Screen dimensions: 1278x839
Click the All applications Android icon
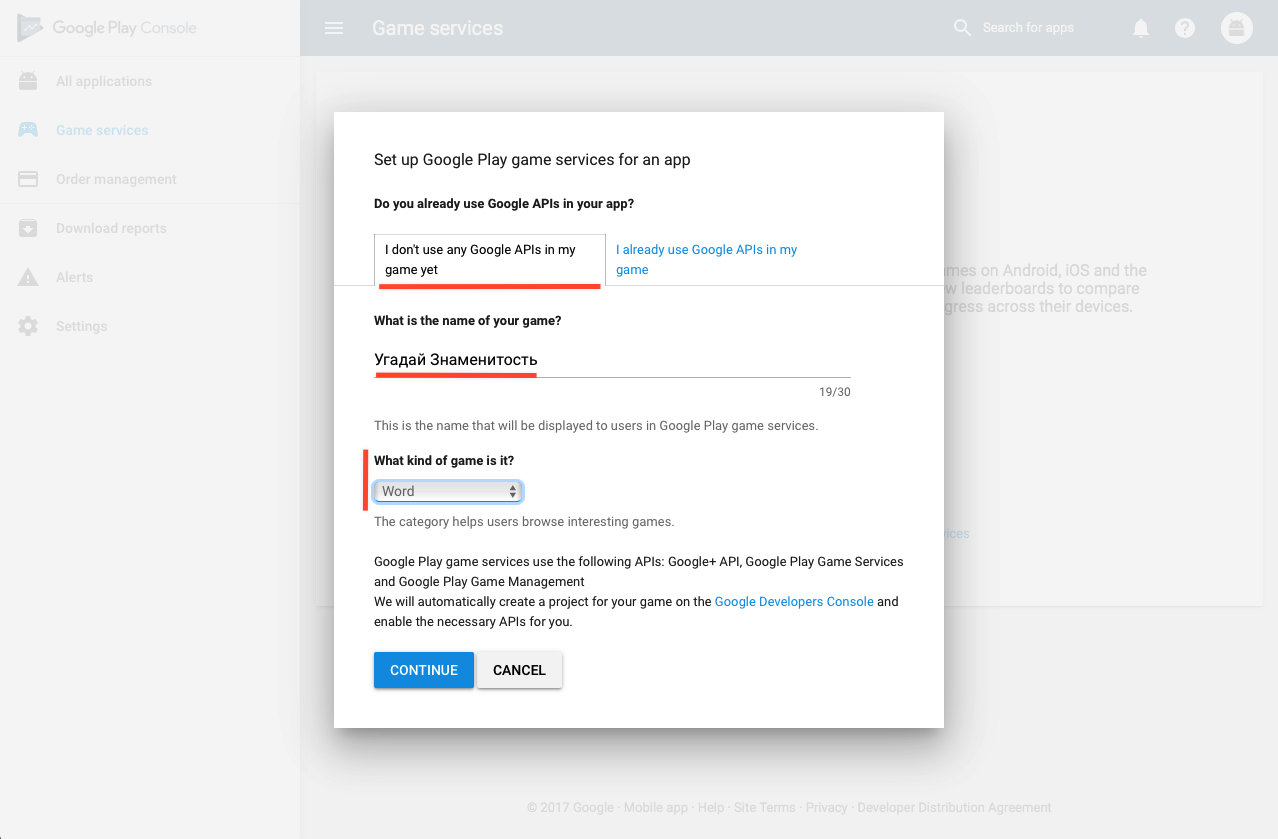[28, 81]
